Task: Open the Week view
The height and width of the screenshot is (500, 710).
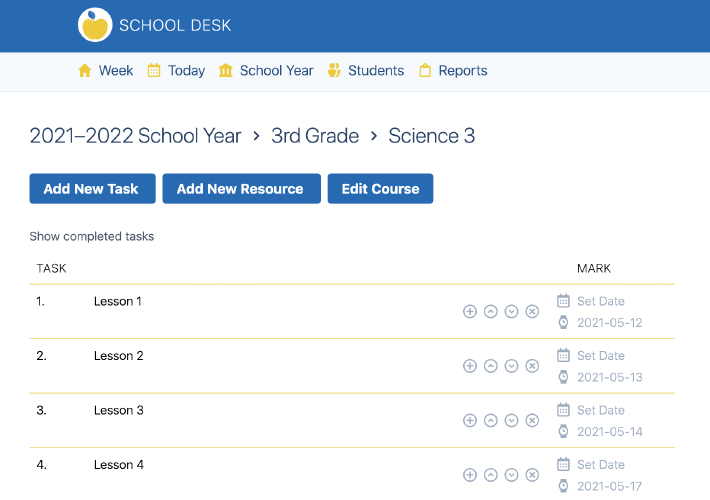Action: click(x=116, y=71)
